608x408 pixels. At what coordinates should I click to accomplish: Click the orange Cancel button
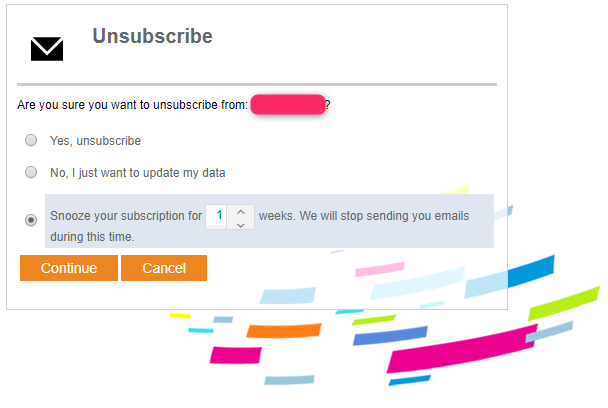[x=164, y=268]
